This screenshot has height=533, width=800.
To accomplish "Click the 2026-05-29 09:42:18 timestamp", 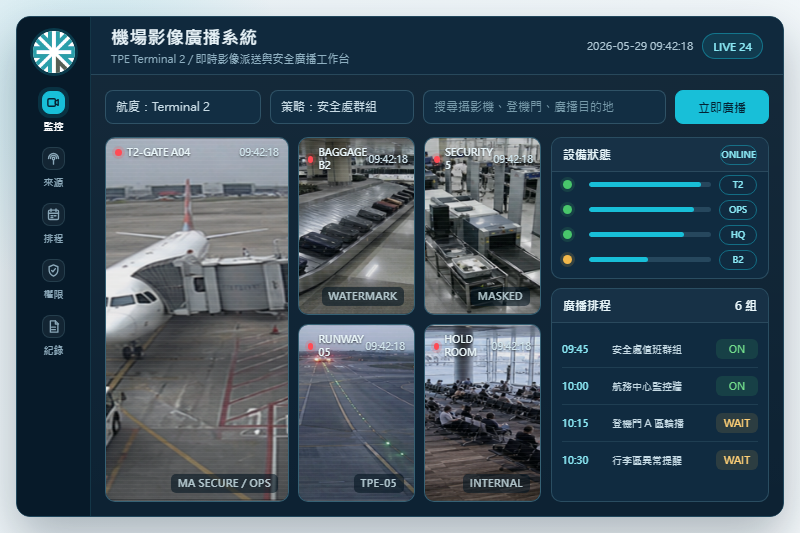I will pyautogui.click(x=640, y=46).
